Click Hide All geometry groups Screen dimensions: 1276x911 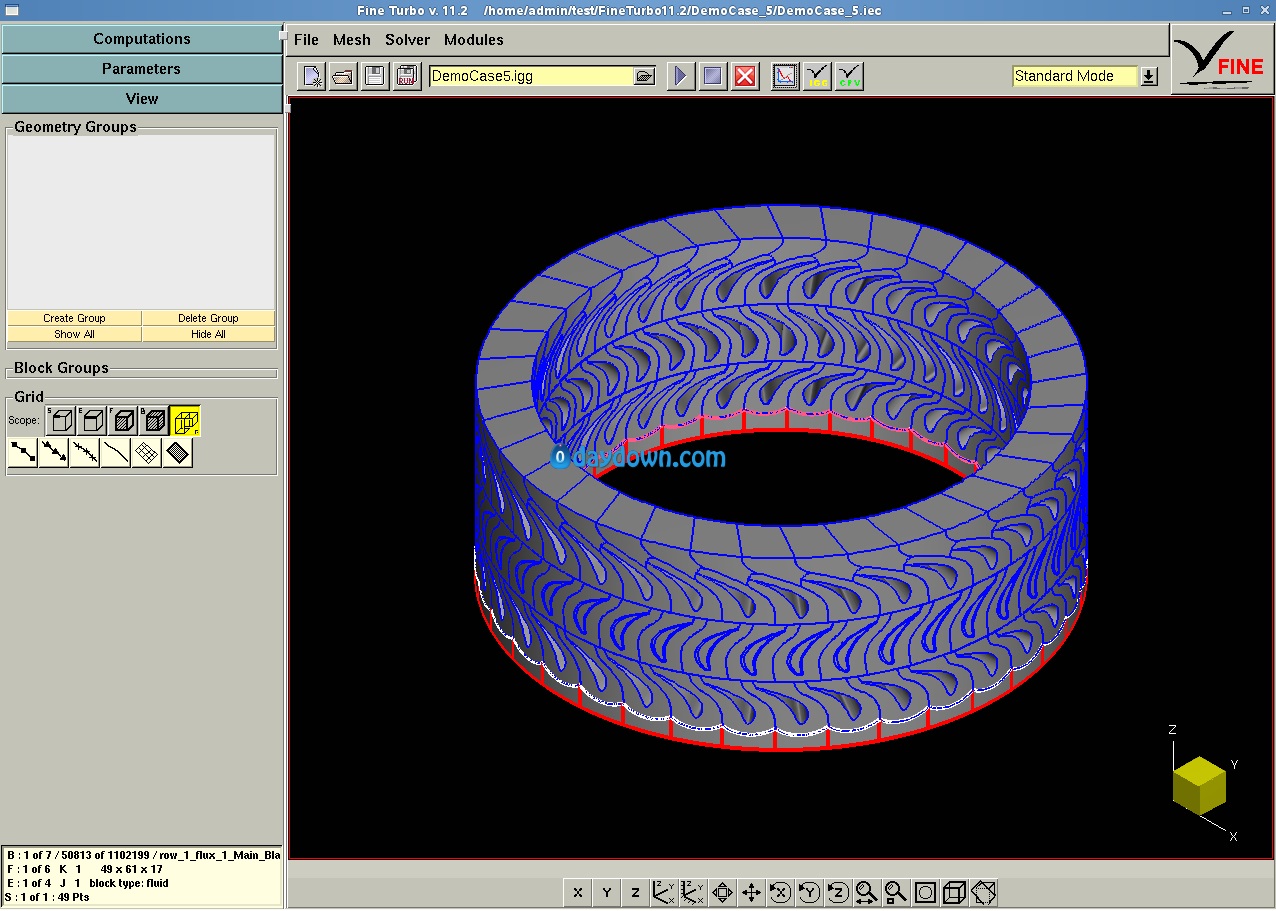click(208, 334)
